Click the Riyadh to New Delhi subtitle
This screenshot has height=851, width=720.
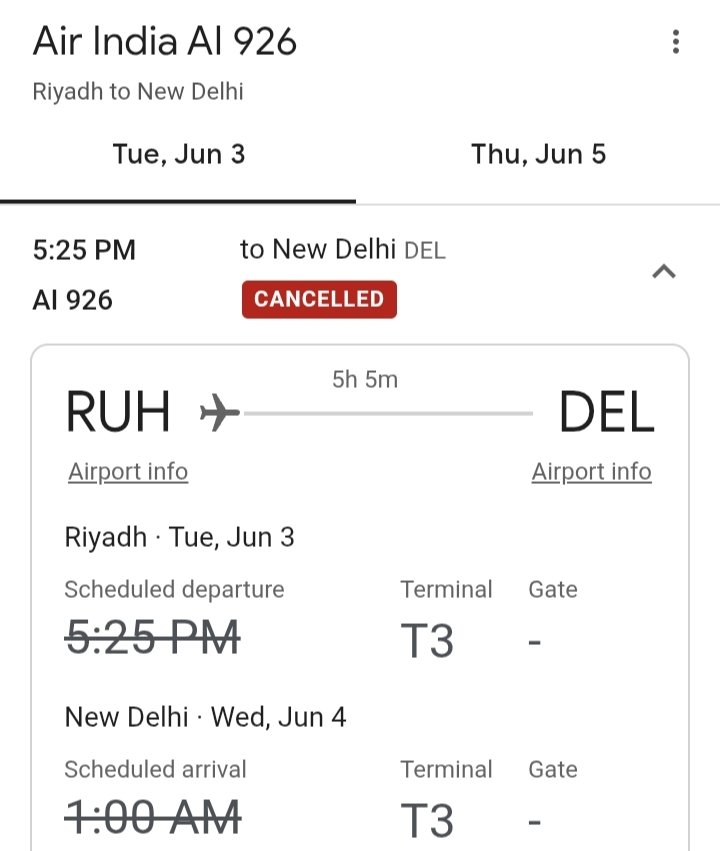coord(138,92)
